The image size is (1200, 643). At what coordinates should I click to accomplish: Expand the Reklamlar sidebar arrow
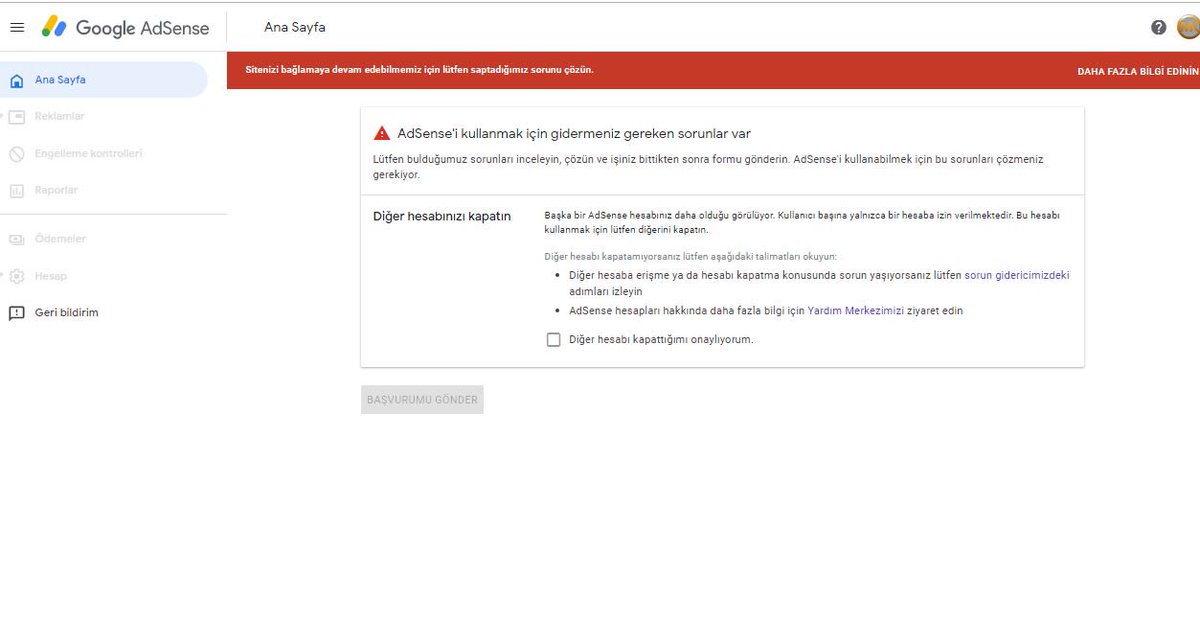(3, 117)
